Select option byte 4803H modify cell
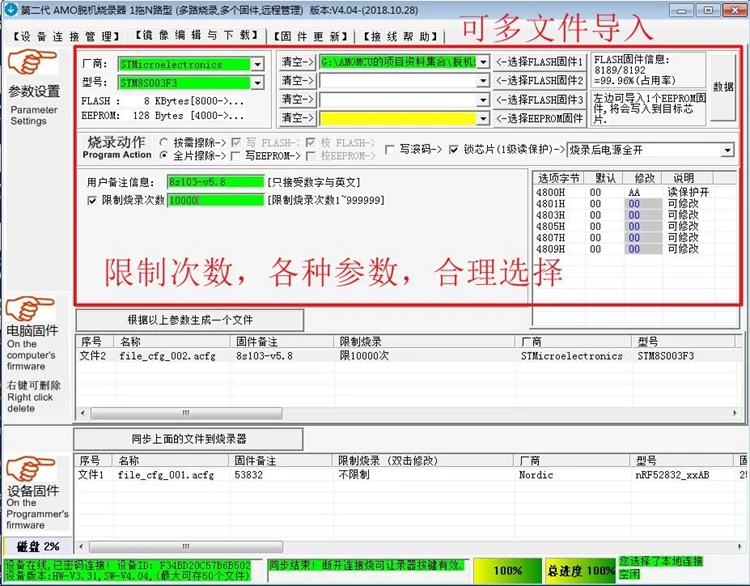 [643, 215]
